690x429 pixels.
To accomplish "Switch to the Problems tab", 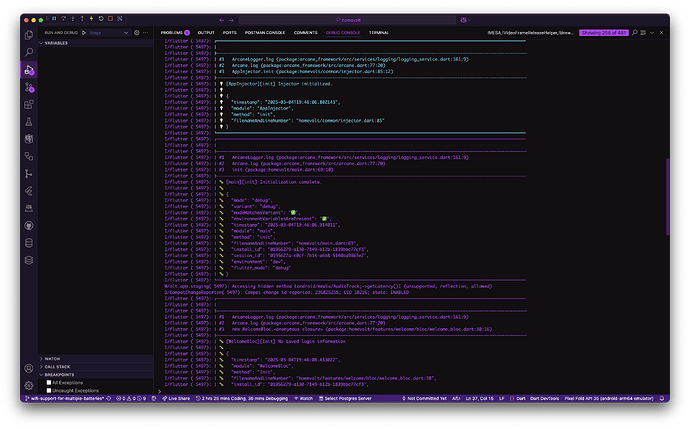I will 175,33.
